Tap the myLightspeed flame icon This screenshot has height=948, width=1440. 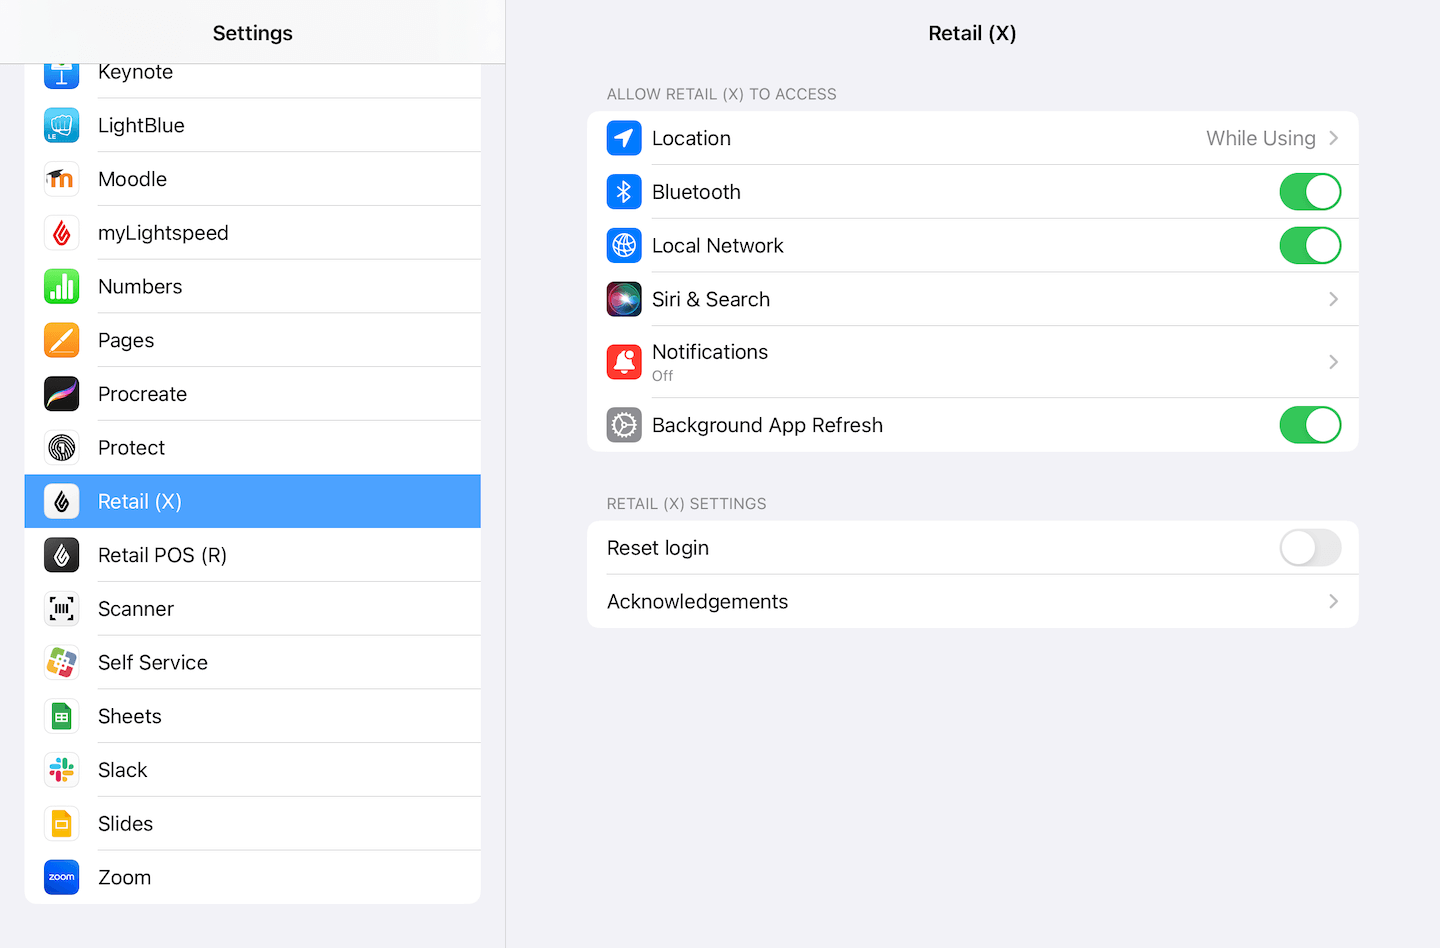click(x=62, y=233)
